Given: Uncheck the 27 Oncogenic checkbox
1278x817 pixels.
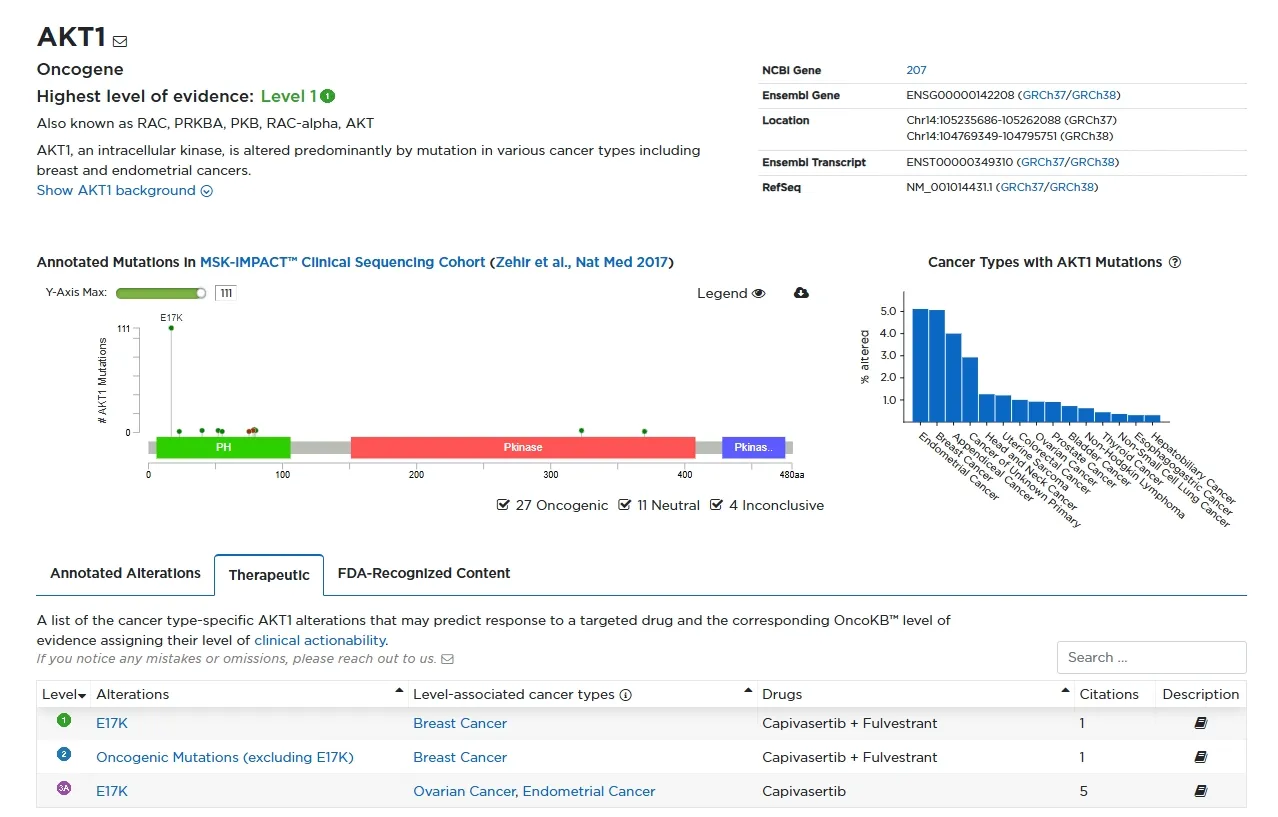Looking at the screenshot, I should (503, 505).
